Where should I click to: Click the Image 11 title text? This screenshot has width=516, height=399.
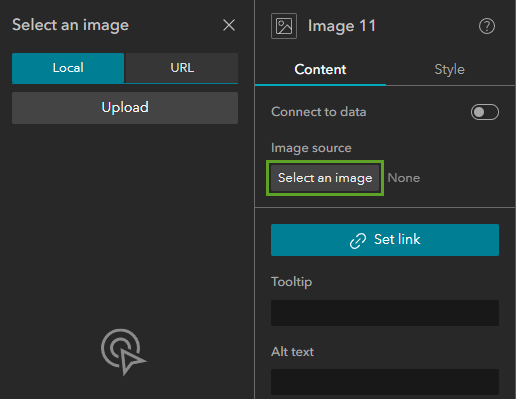coord(342,26)
